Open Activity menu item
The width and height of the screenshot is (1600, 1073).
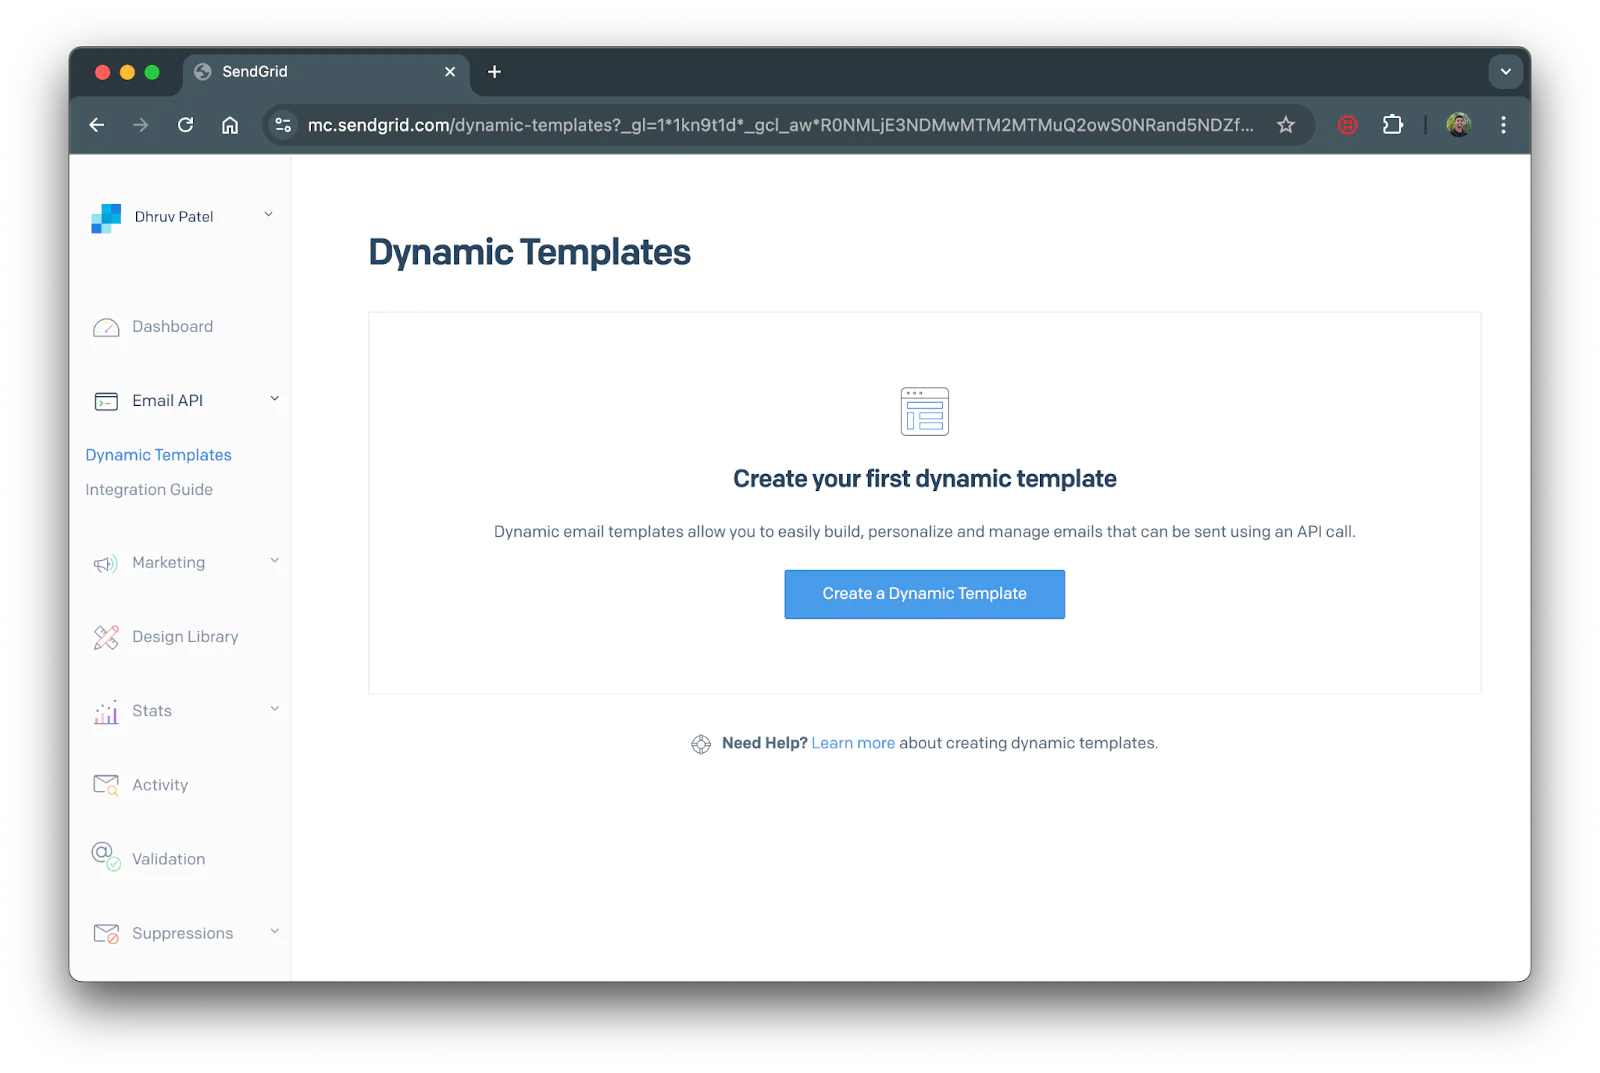click(160, 786)
